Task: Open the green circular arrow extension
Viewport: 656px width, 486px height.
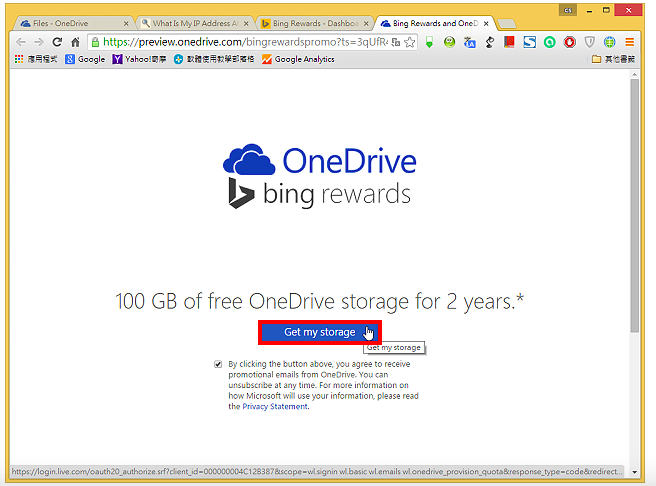Action: (x=550, y=42)
